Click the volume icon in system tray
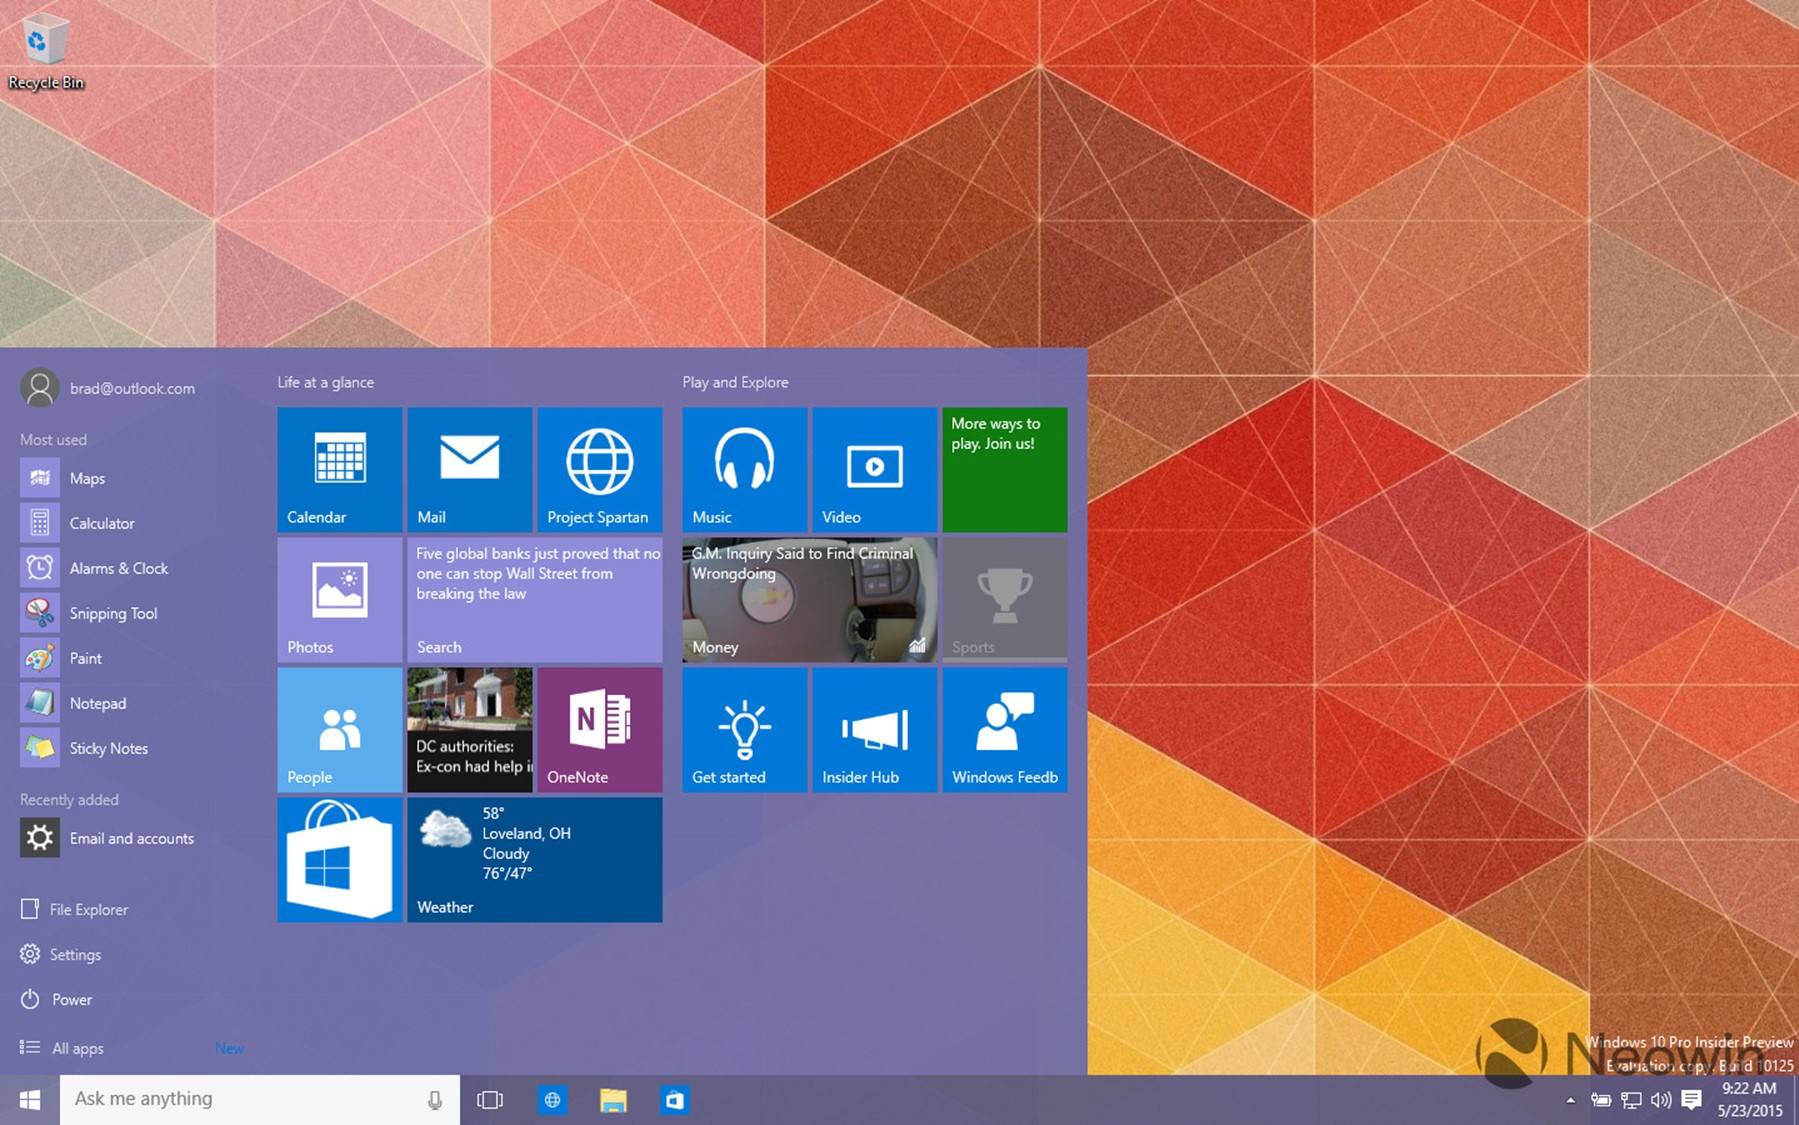 click(x=1661, y=1100)
